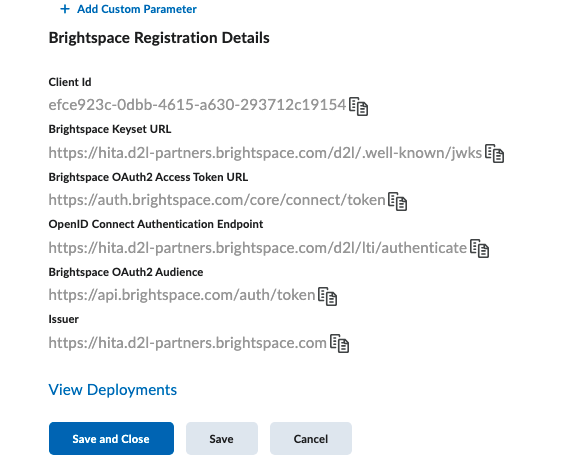
Task: Open the View Deployments link
Action: pos(113,390)
